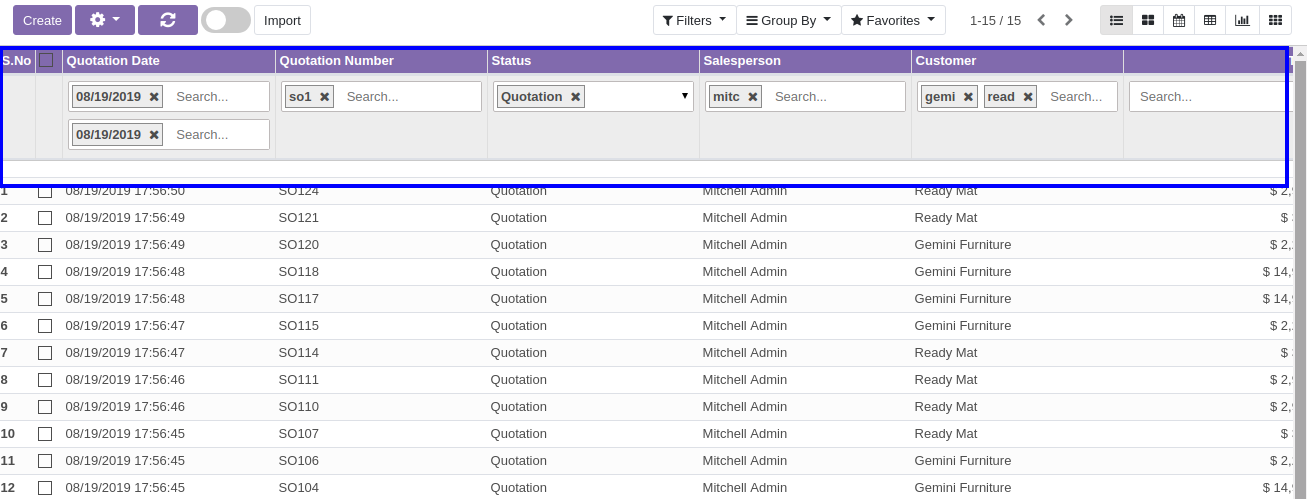Tick the checkbox for row SO120
Screen dimensions: 1307x499
point(45,245)
